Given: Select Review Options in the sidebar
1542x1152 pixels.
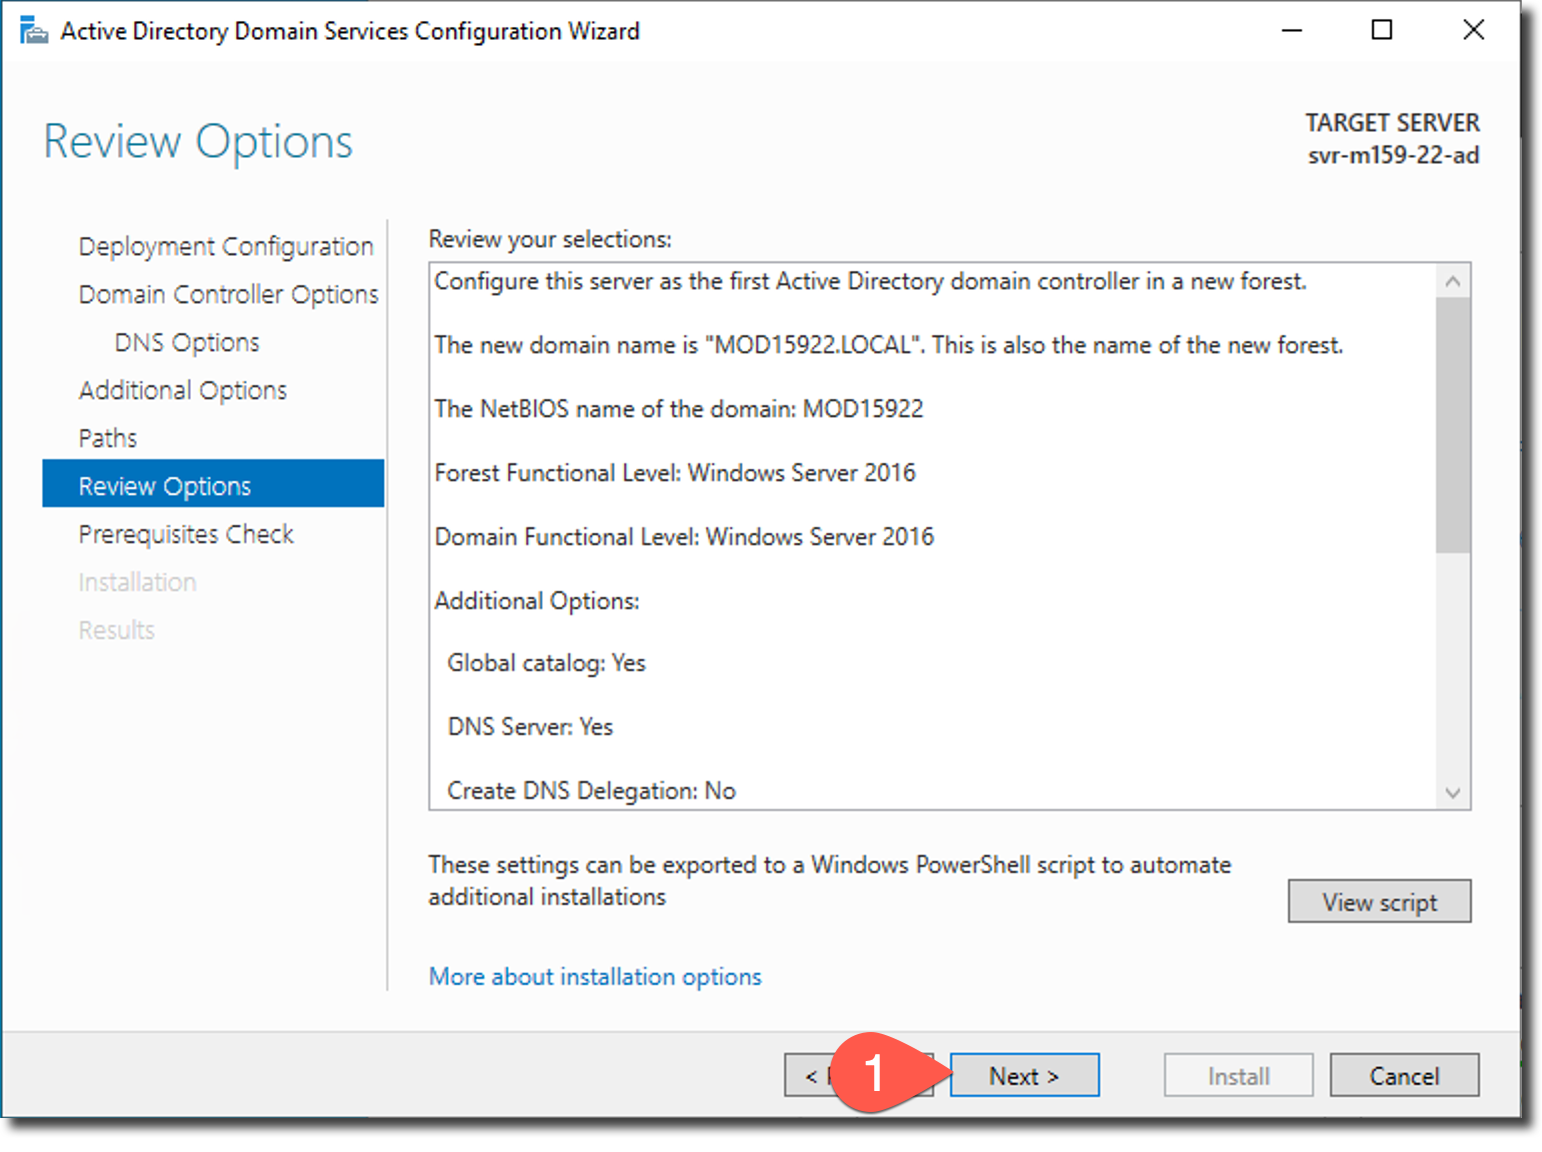Looking at the screenshot, I should pyautogui.click(x=213, y=484).
